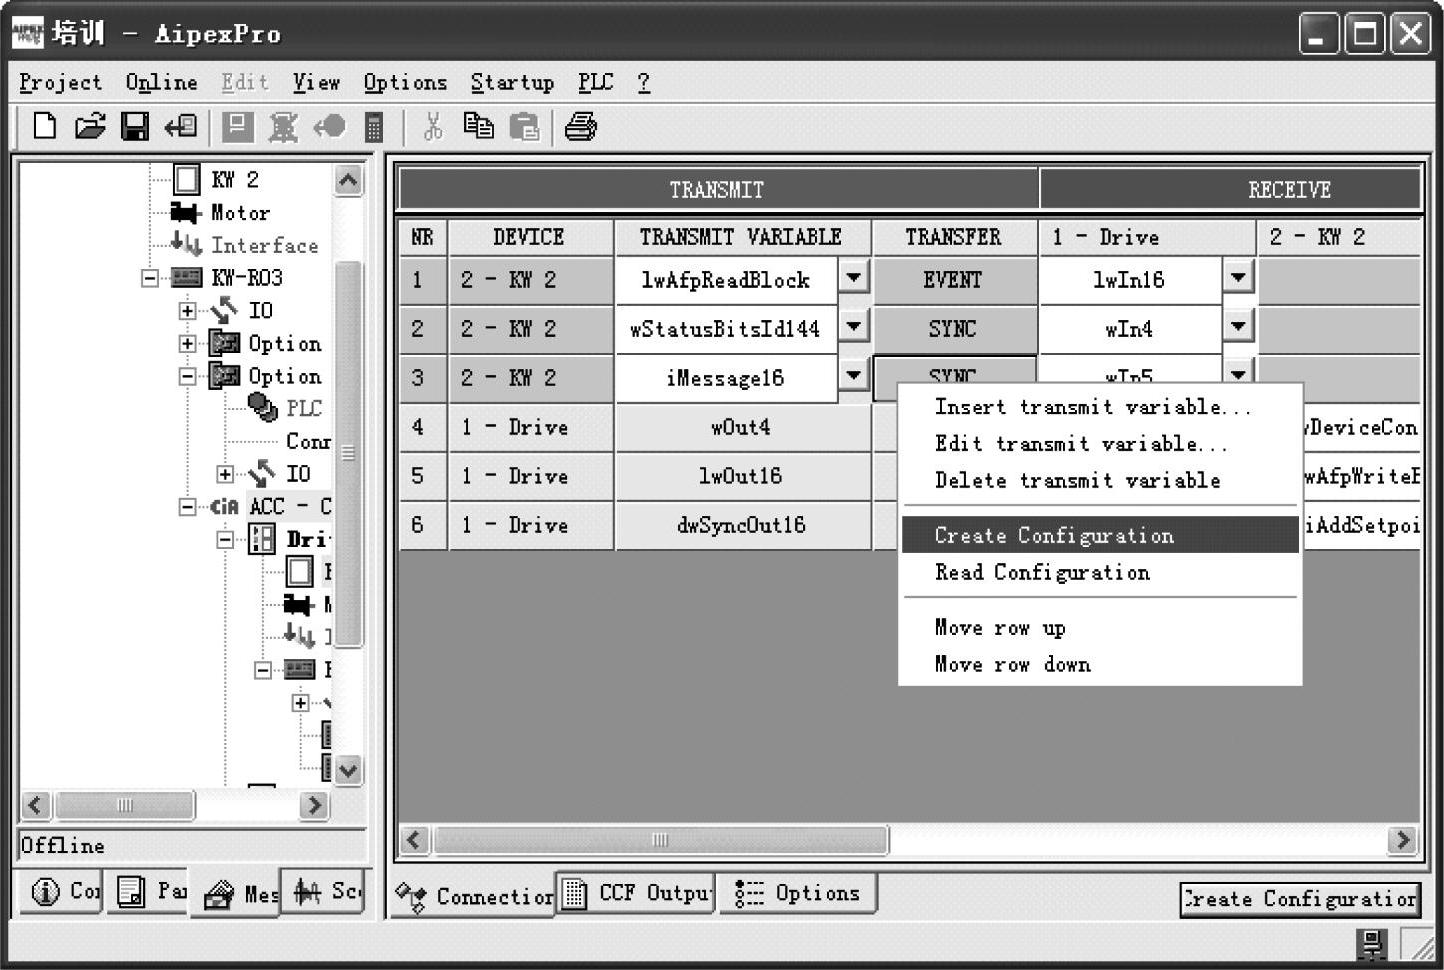The height and width of the screenshot is (970, 1444).
Task: Open the lwAfpReadBlock transmit variable dropdown
Action: coord(853,277)
